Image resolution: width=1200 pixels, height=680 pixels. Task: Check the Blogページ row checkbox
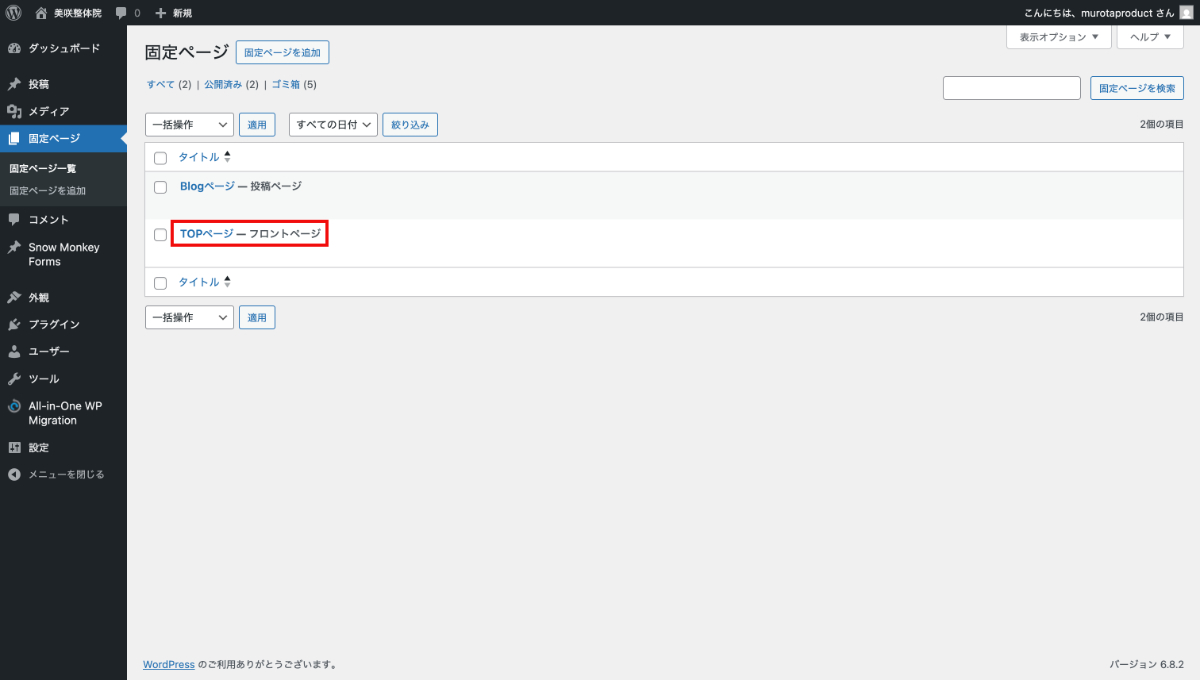coord(160,187)
